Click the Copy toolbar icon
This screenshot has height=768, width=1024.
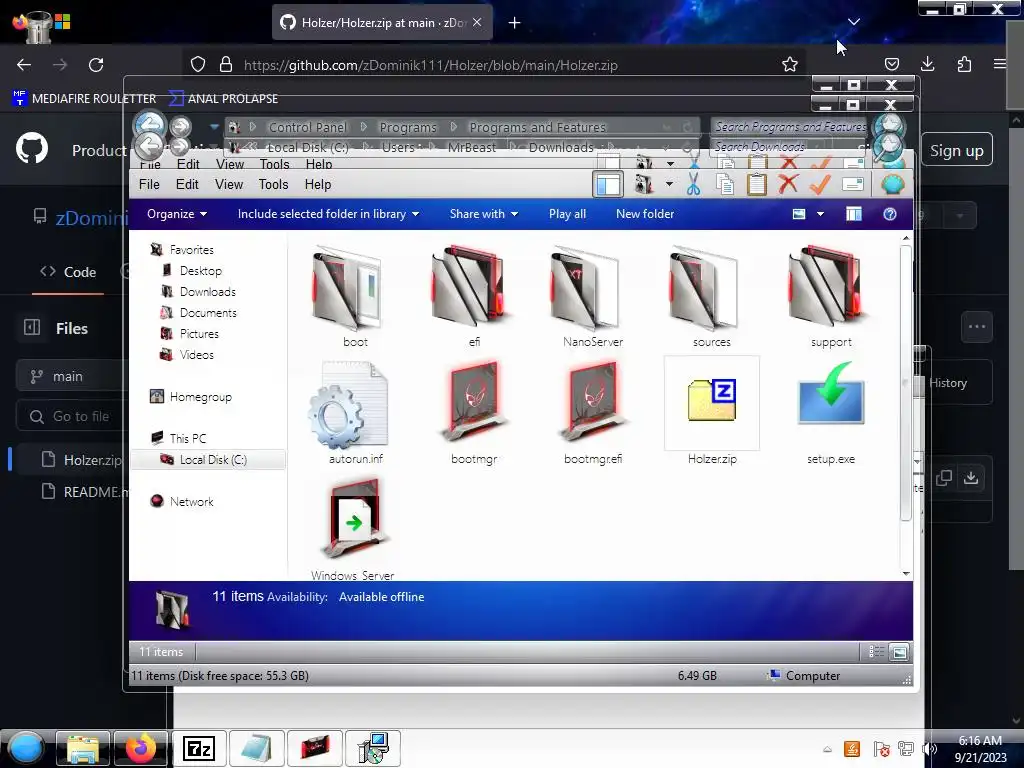(x=725, y=185)
